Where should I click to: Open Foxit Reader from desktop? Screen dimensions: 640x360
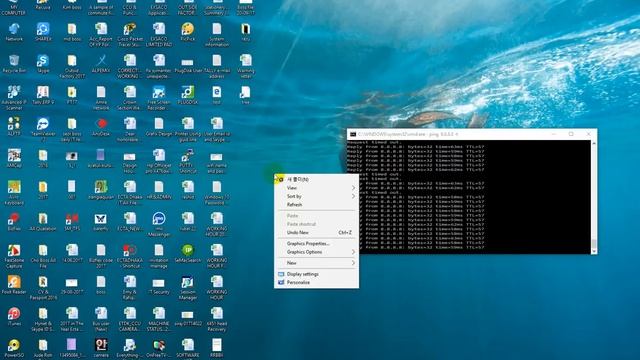14,284
